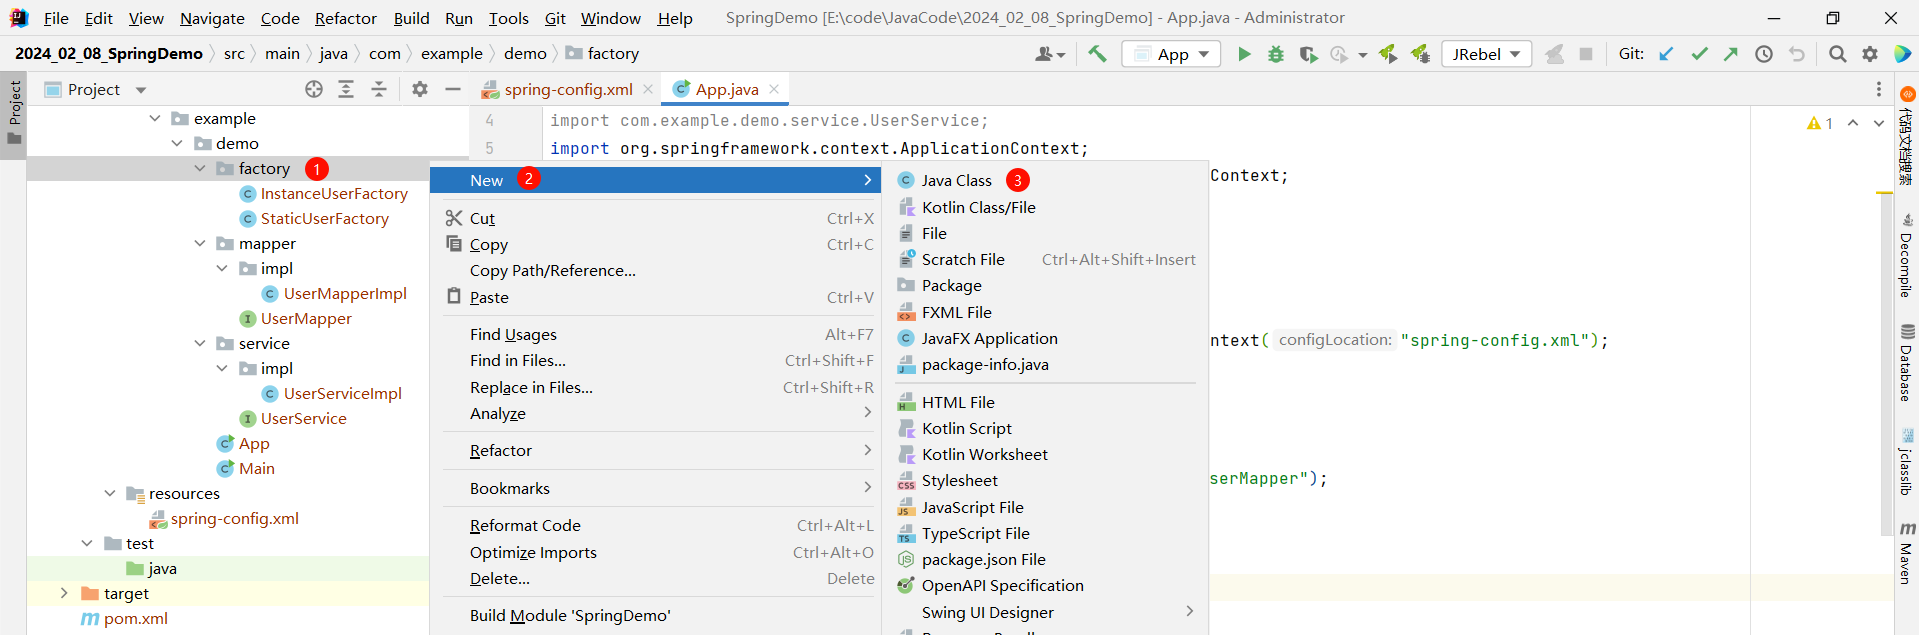The width and height of the screenshot is (1919, 635).
Task: Open IDE settings gear in toolbar
Action: [x=1870, y=54]
